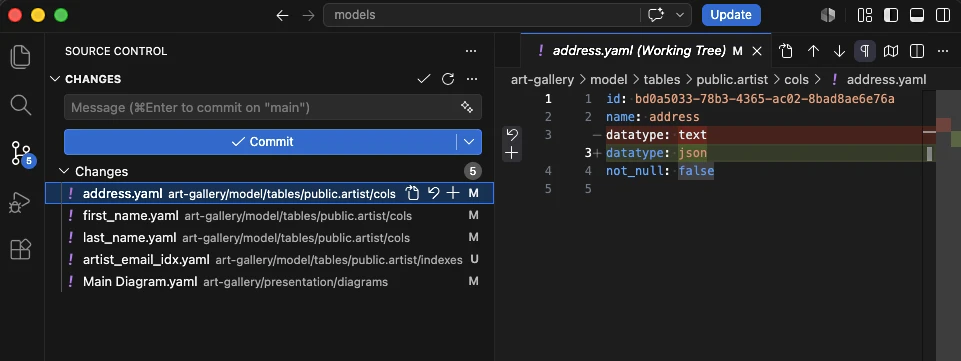Viewport: 961px width, 361px height.
Task: Close the address.yaml Working Tree tab
Action: point(757,51)
